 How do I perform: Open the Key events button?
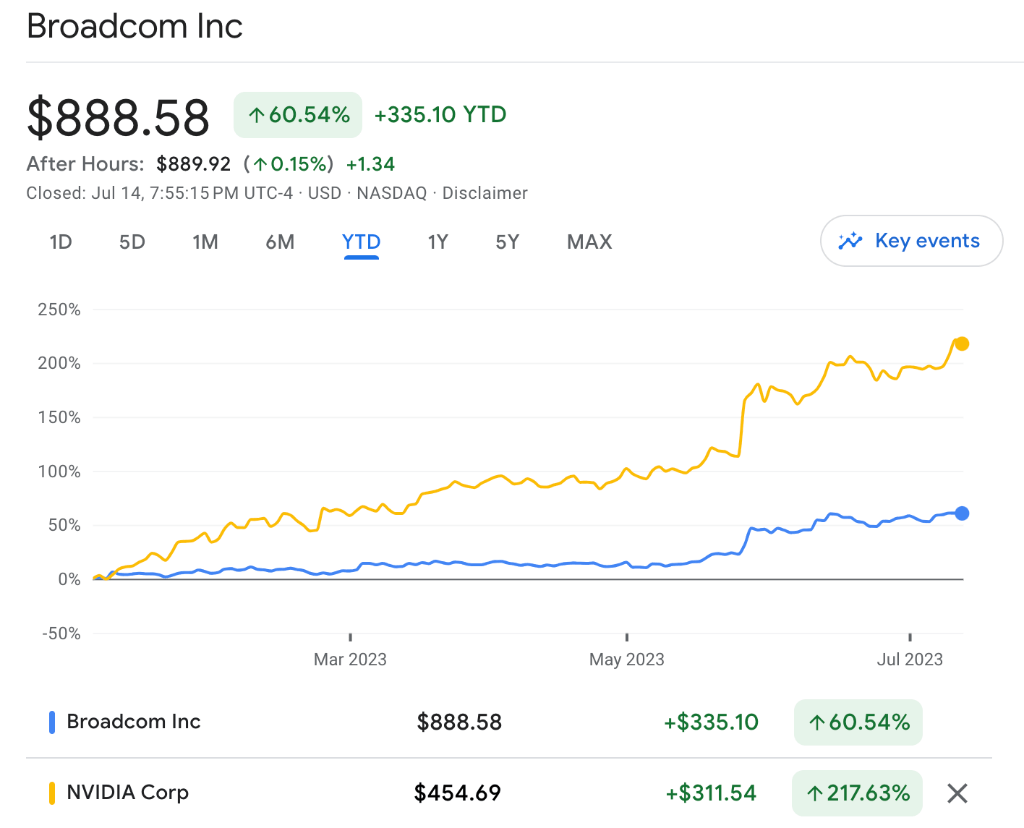click(x=911, y=241)
